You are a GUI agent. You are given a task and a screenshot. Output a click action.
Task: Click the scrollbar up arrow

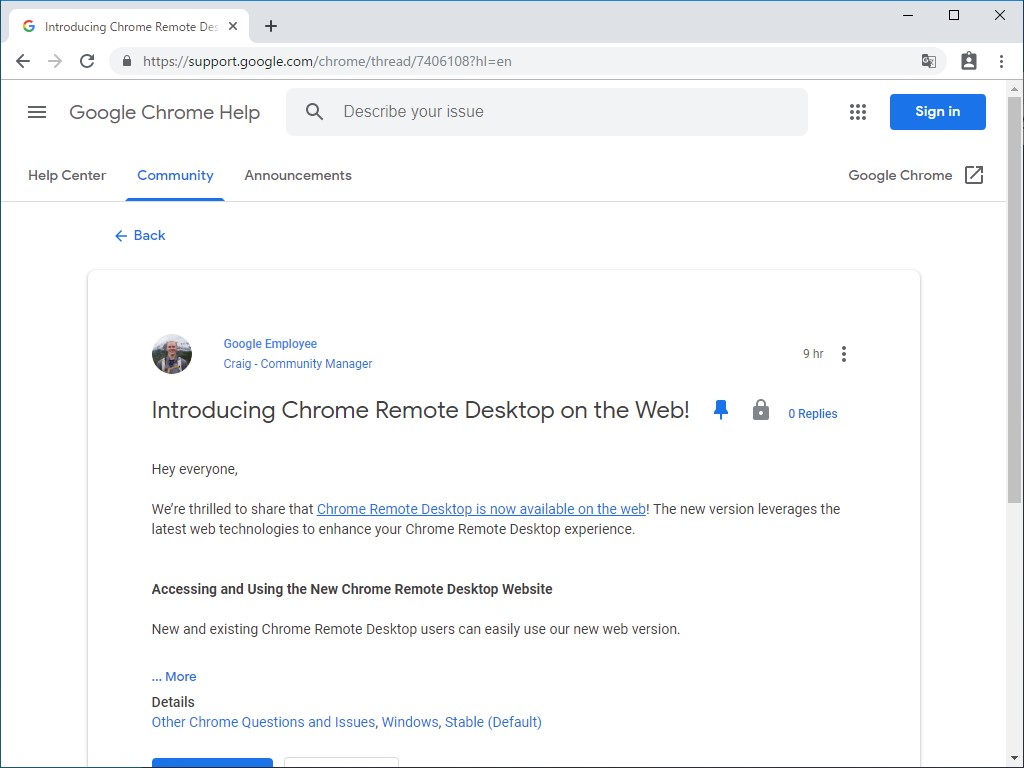point(1014,89)
